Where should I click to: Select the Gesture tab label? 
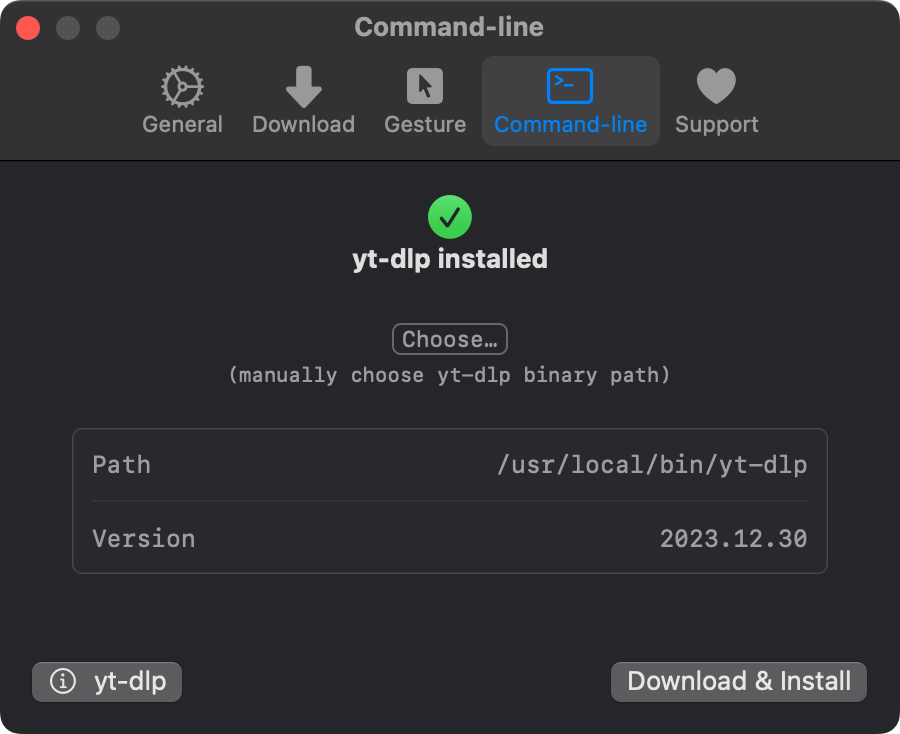pyautogui.click(x=425, y=125)
